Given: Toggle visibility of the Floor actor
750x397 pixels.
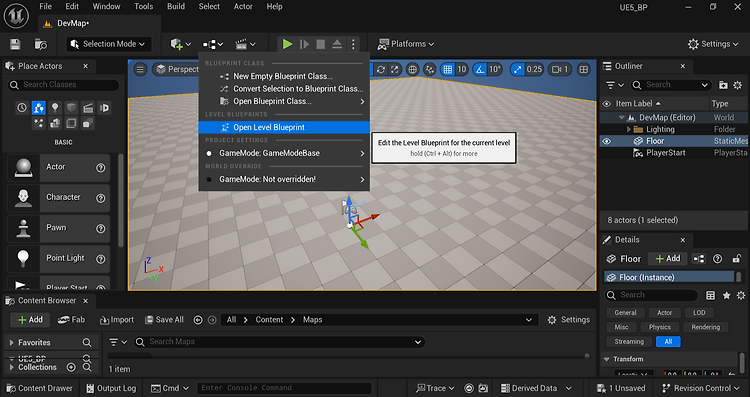Looking at the screenshot, I should click(x=607, y=141).
